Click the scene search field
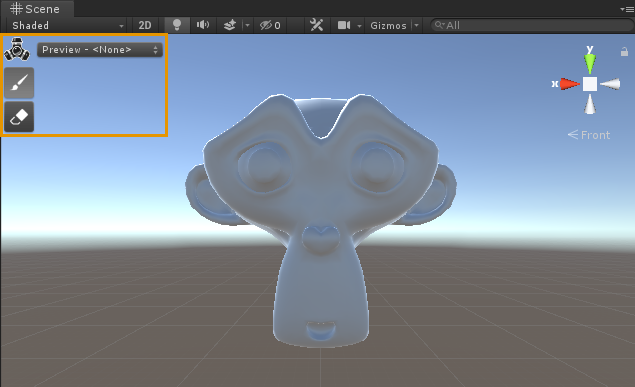 click(x=531, y=25)
